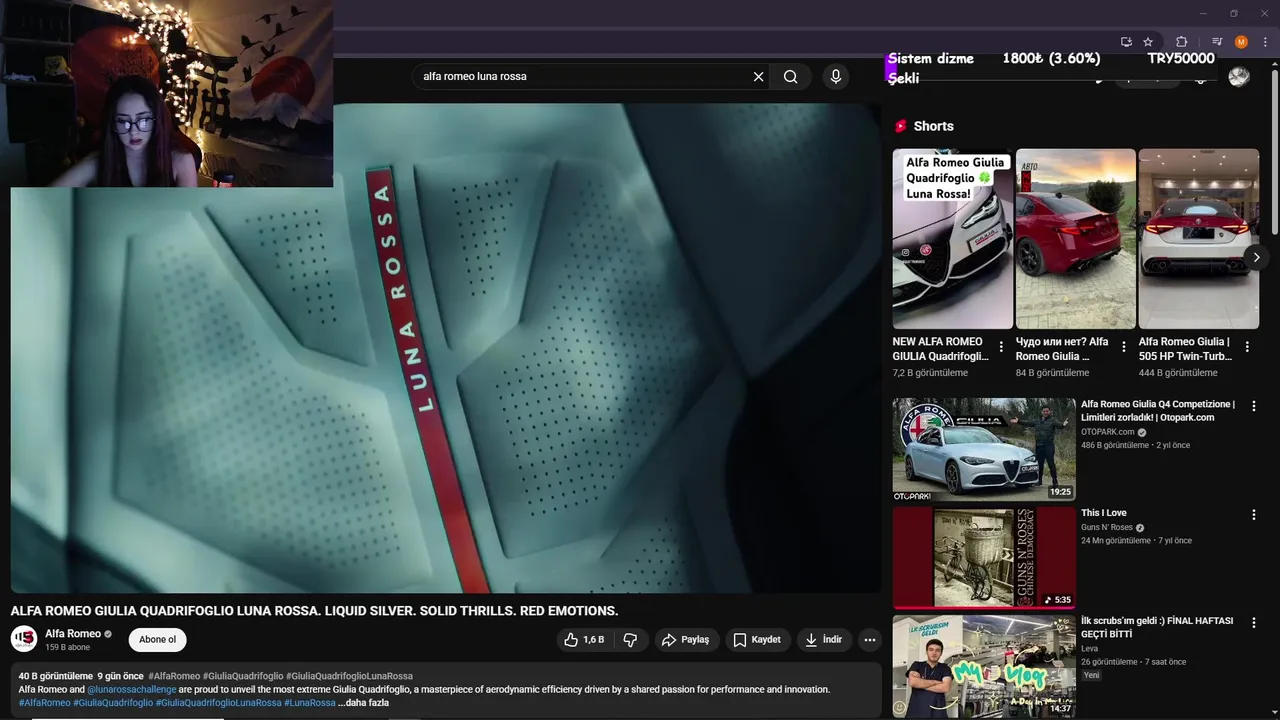Open the This I Love video thumbnail
1280x720 pixels.
pyautogui.click(x=984, y=558)
